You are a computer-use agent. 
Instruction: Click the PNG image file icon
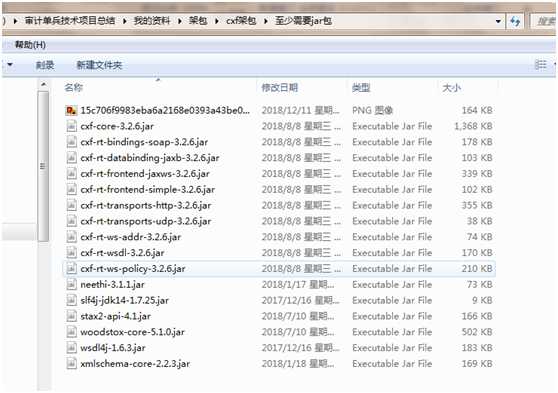tap(71, 110)
